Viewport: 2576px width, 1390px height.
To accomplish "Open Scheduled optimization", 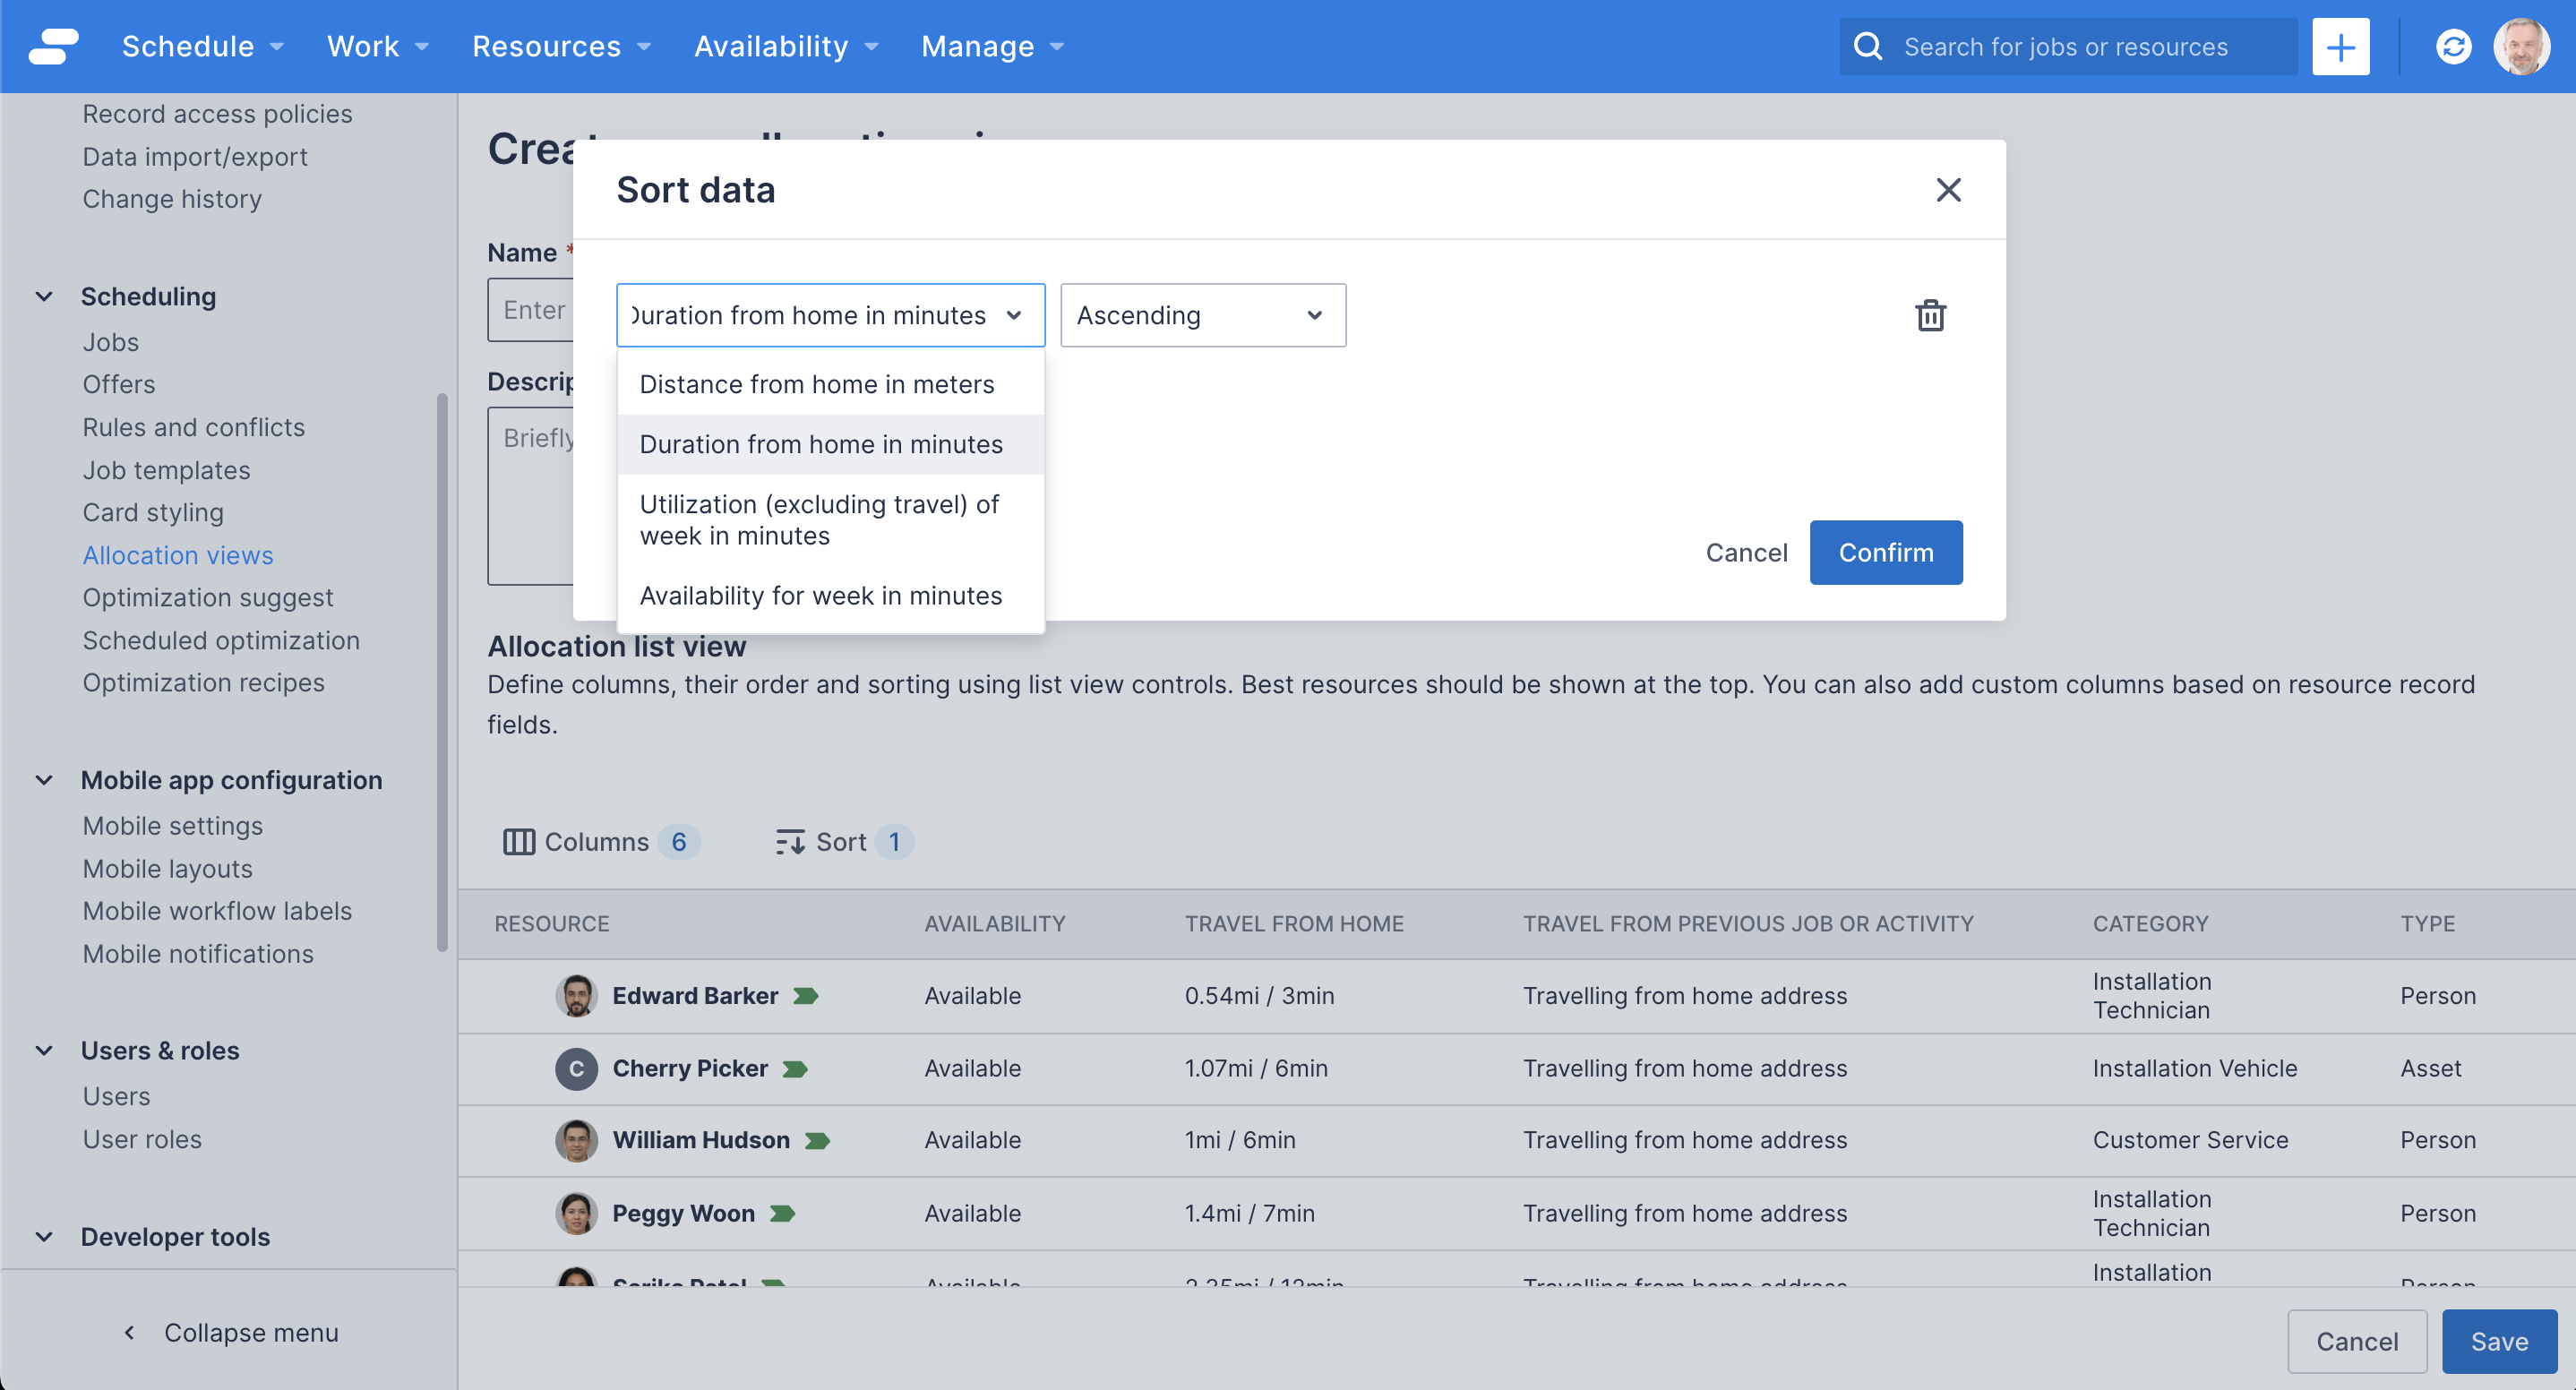I will [221, 640].
